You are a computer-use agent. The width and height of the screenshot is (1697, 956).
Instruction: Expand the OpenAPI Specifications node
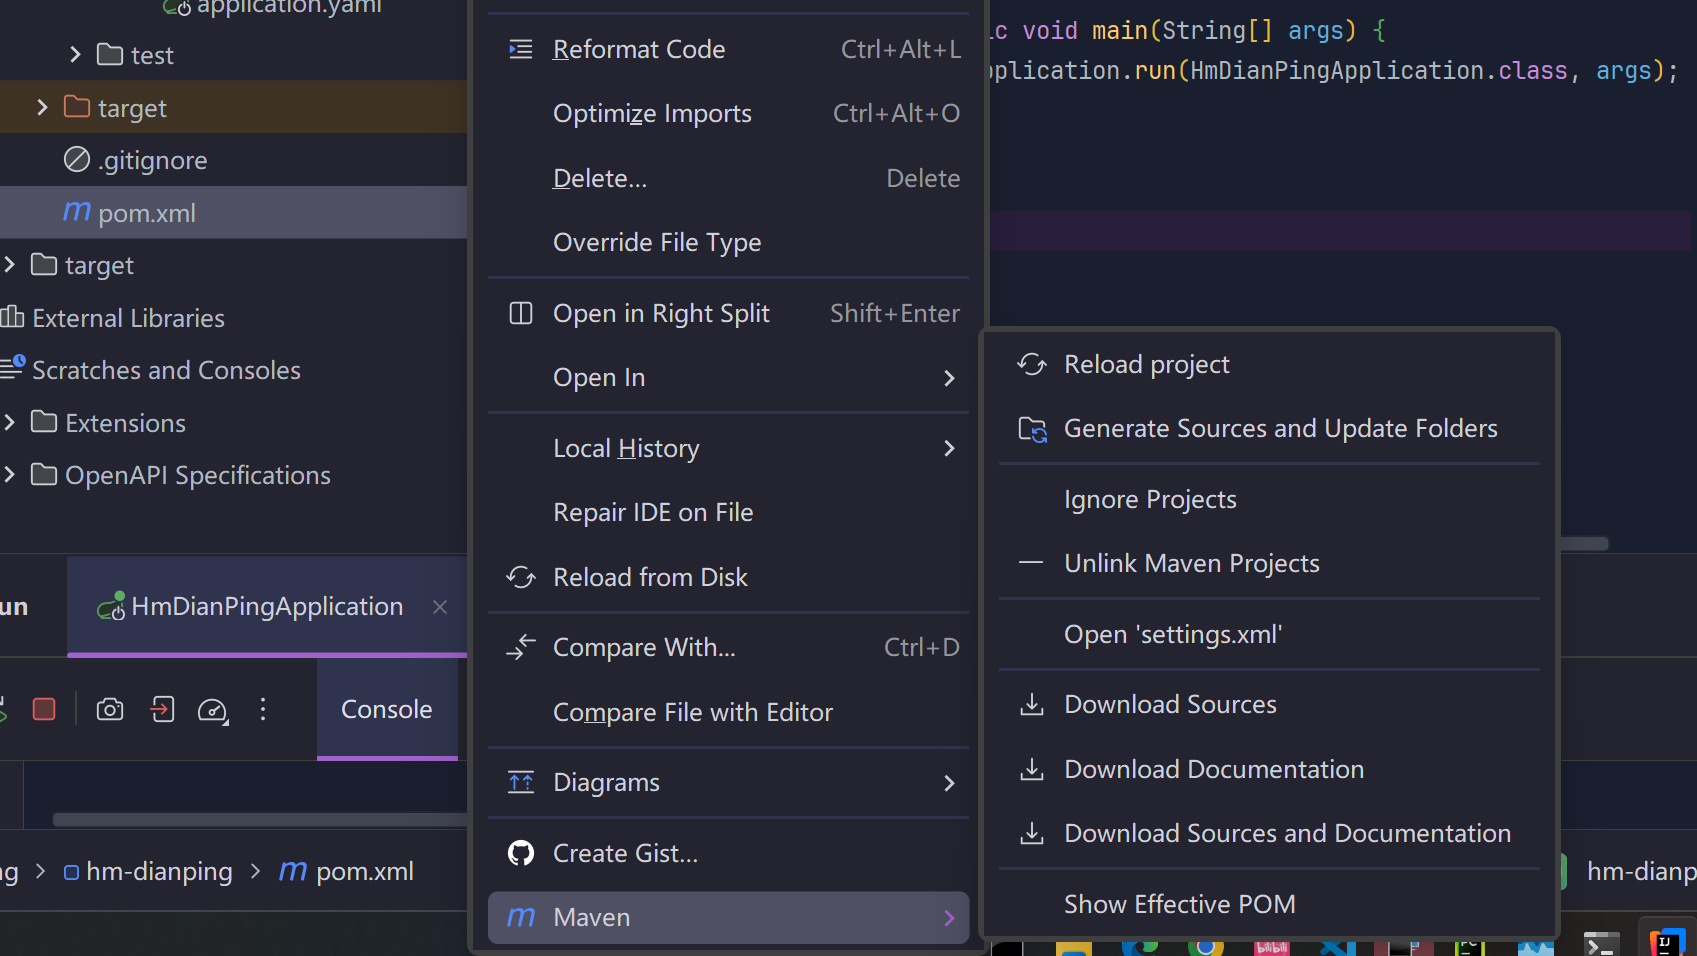pyautogui.click(x=9, y=474)
